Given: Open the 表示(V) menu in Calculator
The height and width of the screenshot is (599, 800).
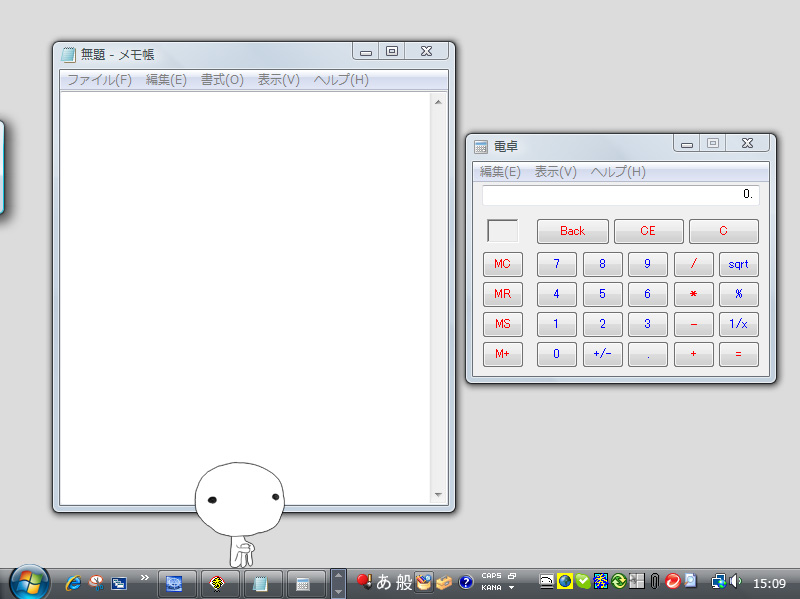Looking at the screenshot, I should coord(555,172).
